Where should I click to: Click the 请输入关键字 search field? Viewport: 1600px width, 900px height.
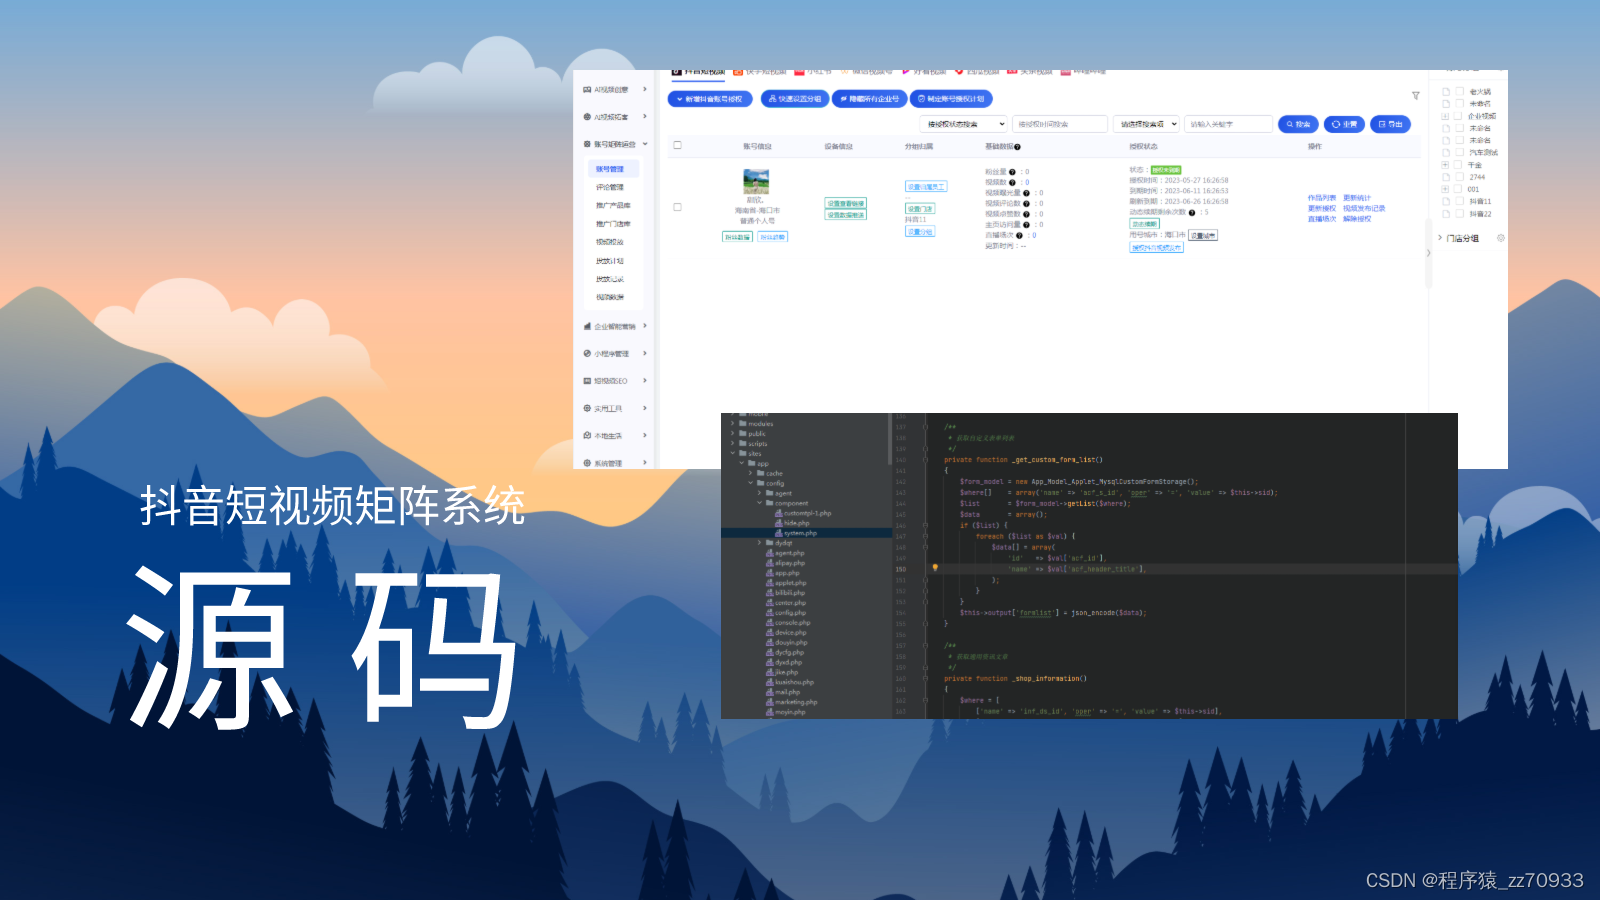pyautogui.click(x=1229, y=124)
